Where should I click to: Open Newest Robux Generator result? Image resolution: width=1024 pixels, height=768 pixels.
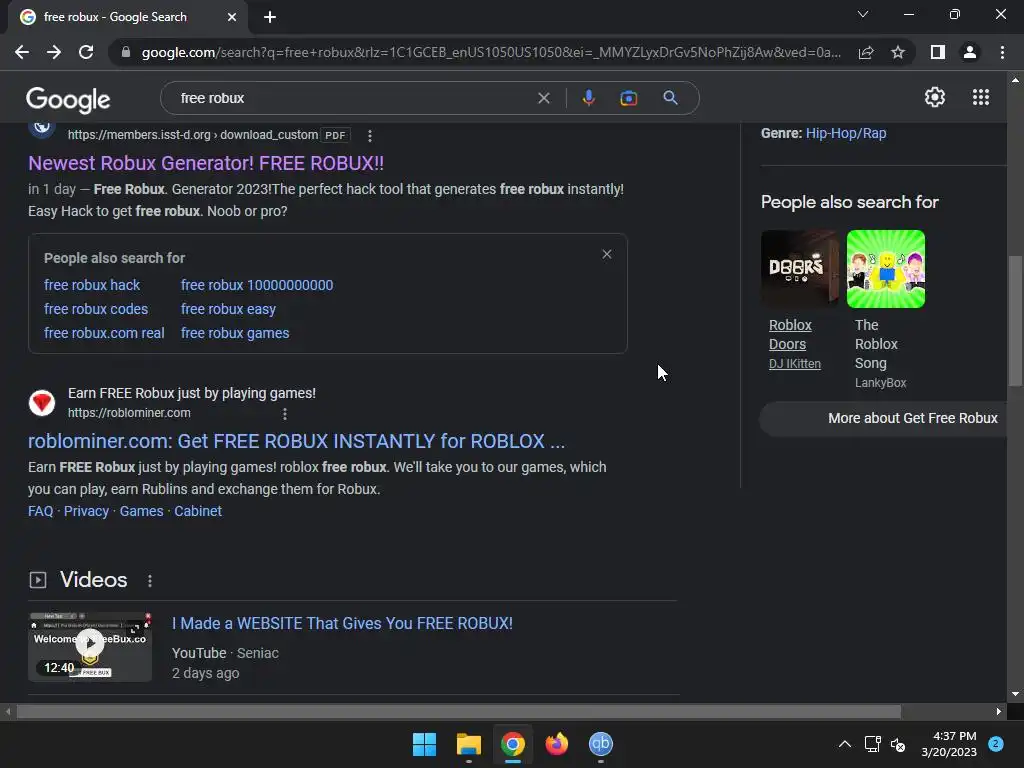tap(206, 163)
